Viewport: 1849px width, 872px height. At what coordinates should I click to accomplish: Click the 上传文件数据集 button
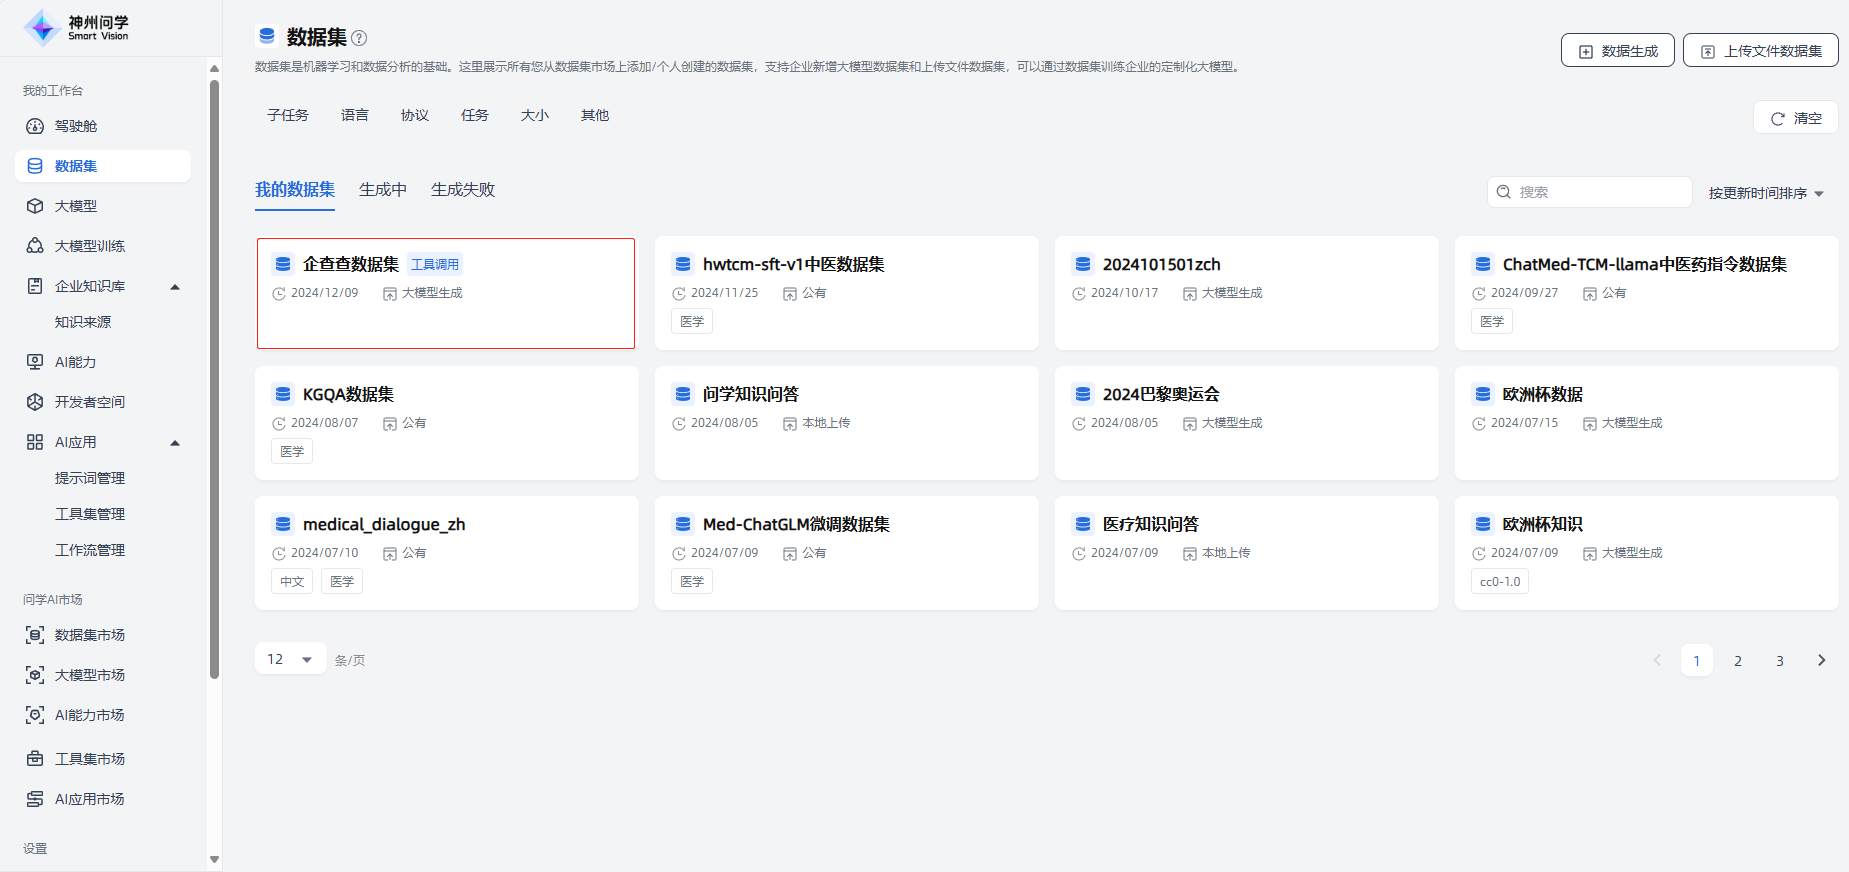[x=1760, y=51]
